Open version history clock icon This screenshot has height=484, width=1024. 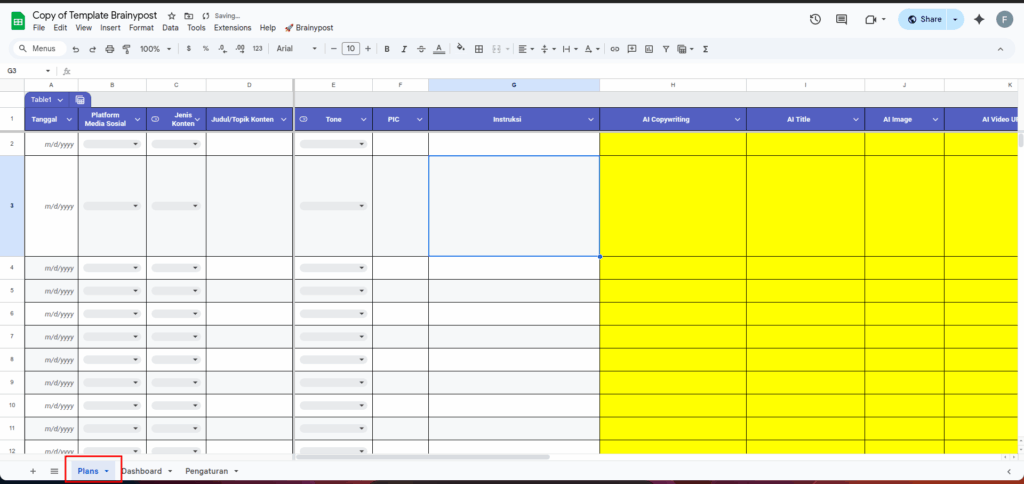tap(815, 19)
